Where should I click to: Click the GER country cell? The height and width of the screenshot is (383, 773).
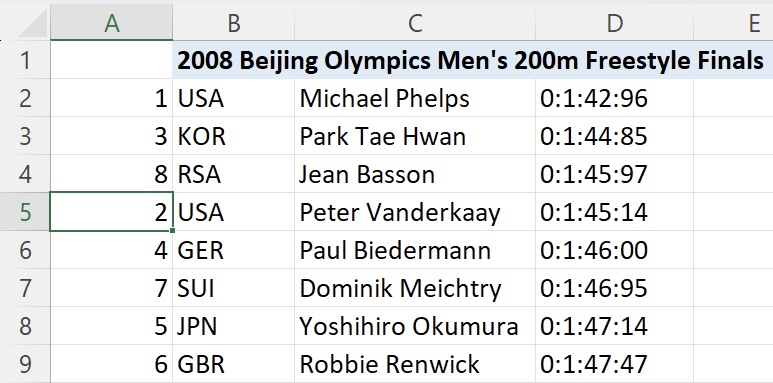234,250
